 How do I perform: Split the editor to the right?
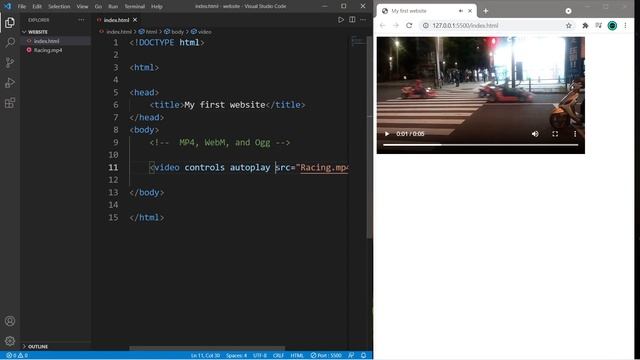coord(352,20)
